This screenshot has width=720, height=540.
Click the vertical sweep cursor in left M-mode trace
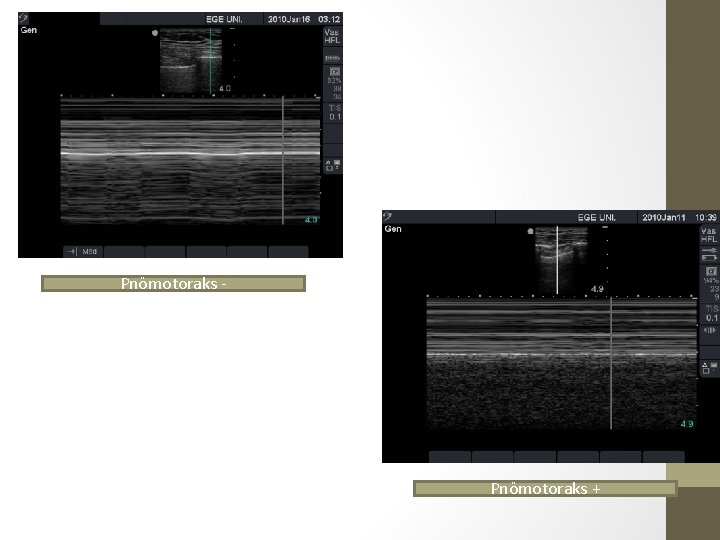pyautogui.click(x=283, y=160)
